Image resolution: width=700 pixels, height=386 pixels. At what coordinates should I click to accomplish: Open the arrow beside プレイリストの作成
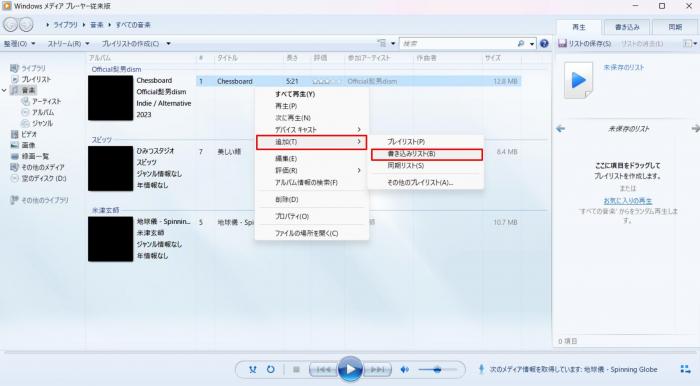[x=168, y=44]
